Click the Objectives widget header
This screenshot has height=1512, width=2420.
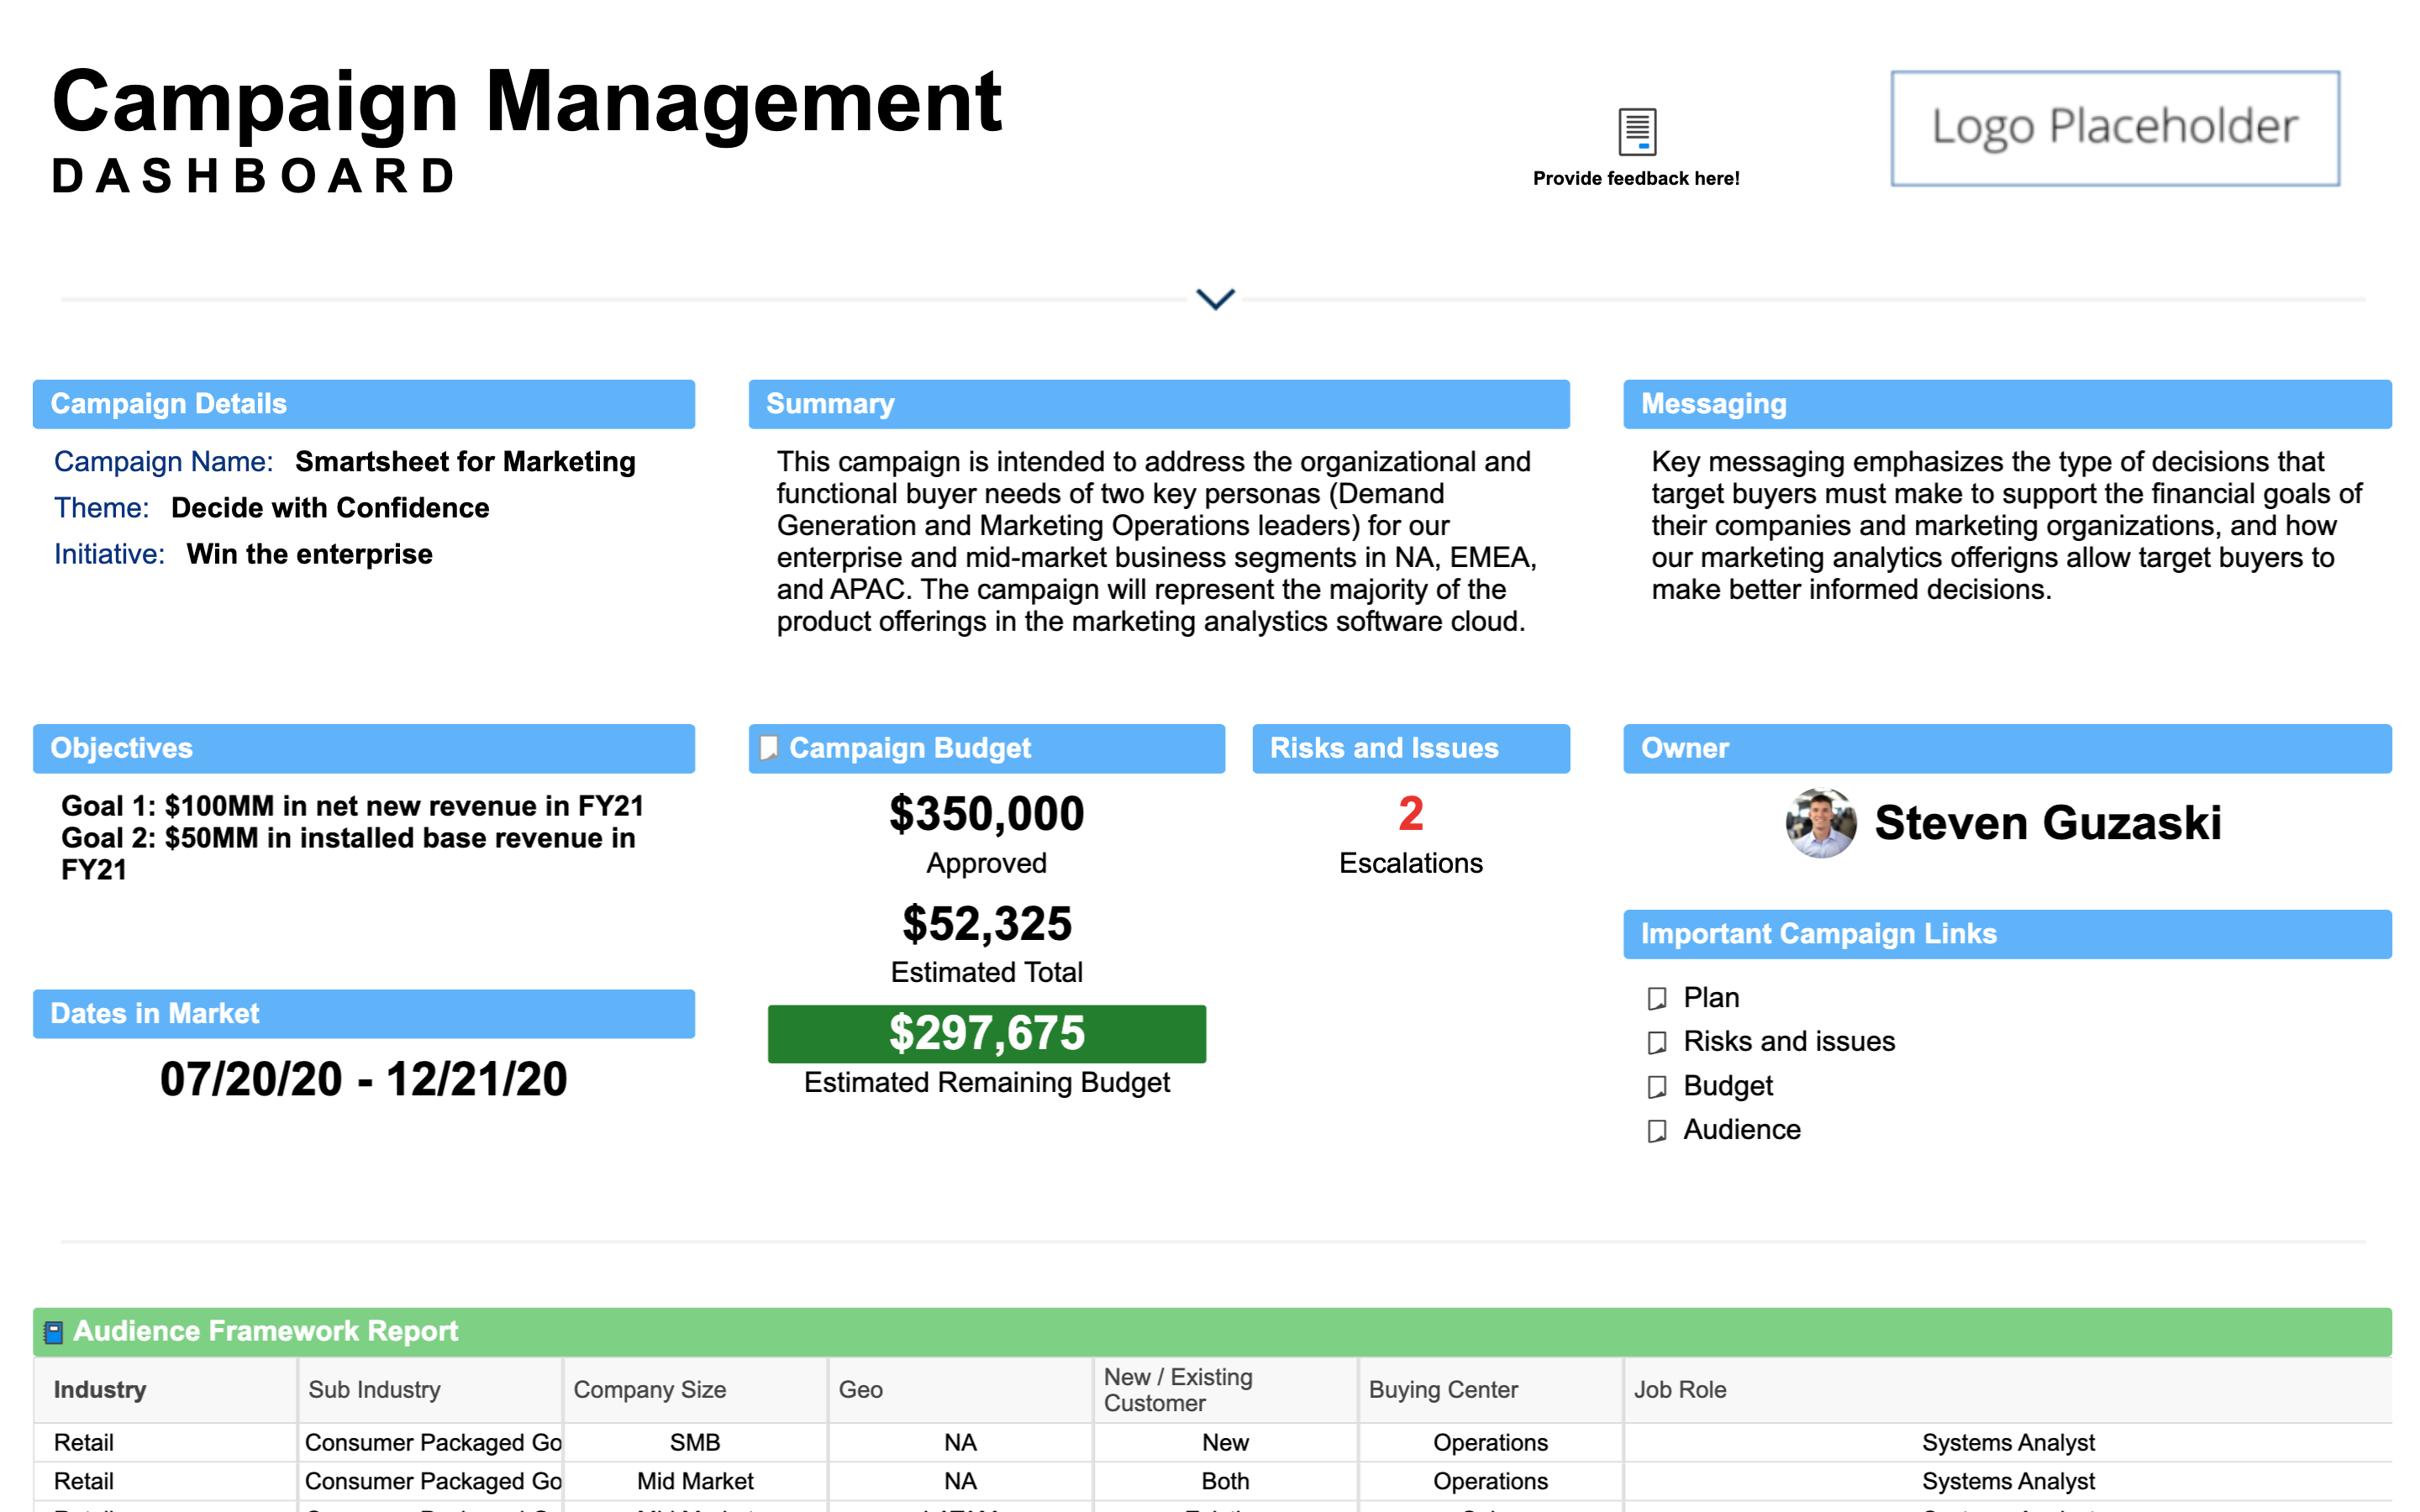[x=364, y=748]
